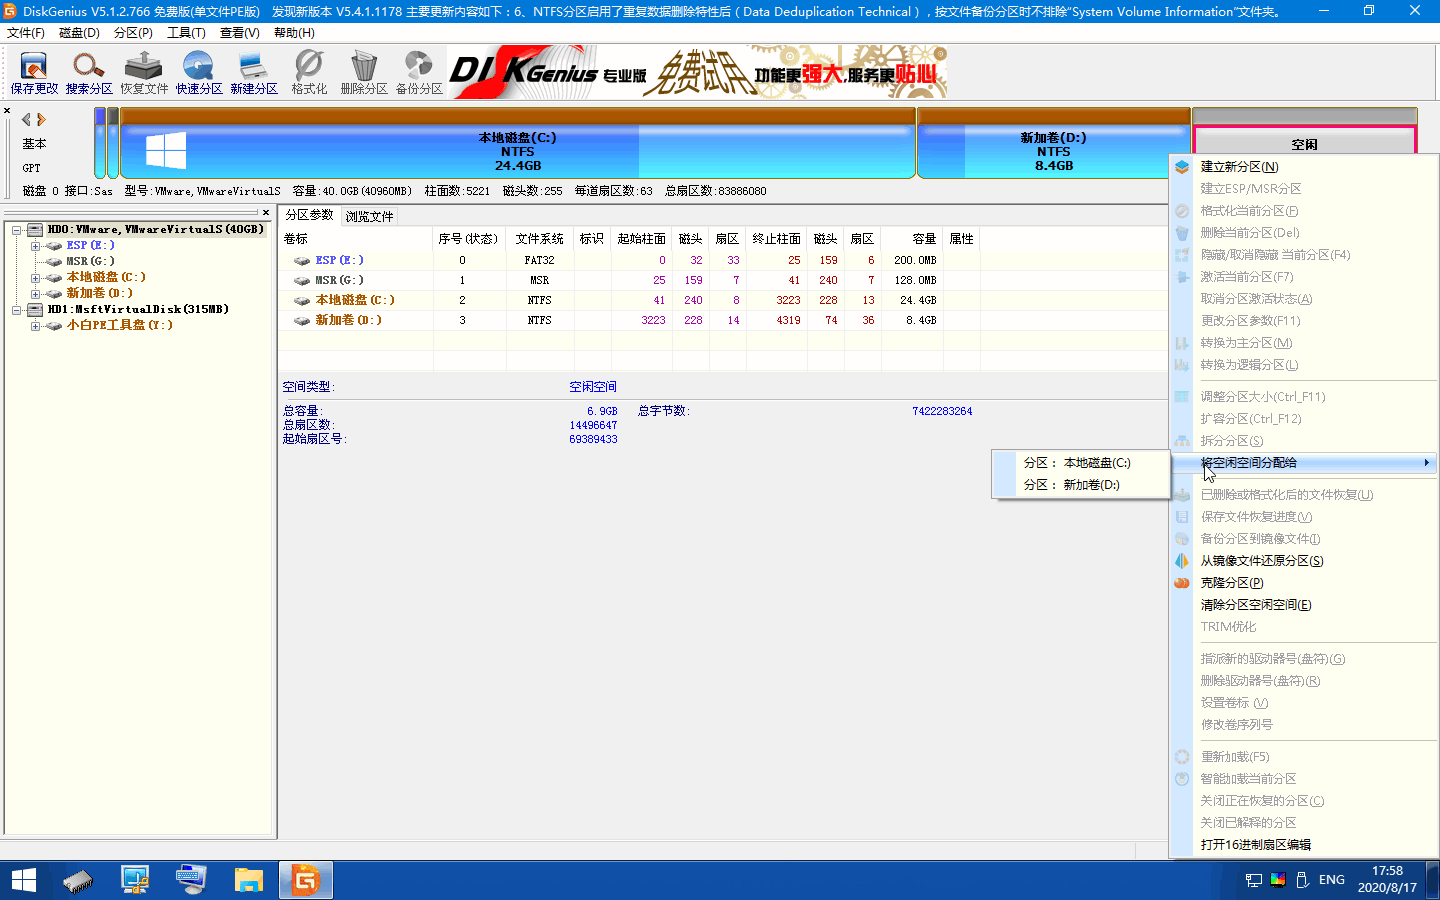Click the DiskGenius 专业版 免费试用 banner

(x=698, y=72)
